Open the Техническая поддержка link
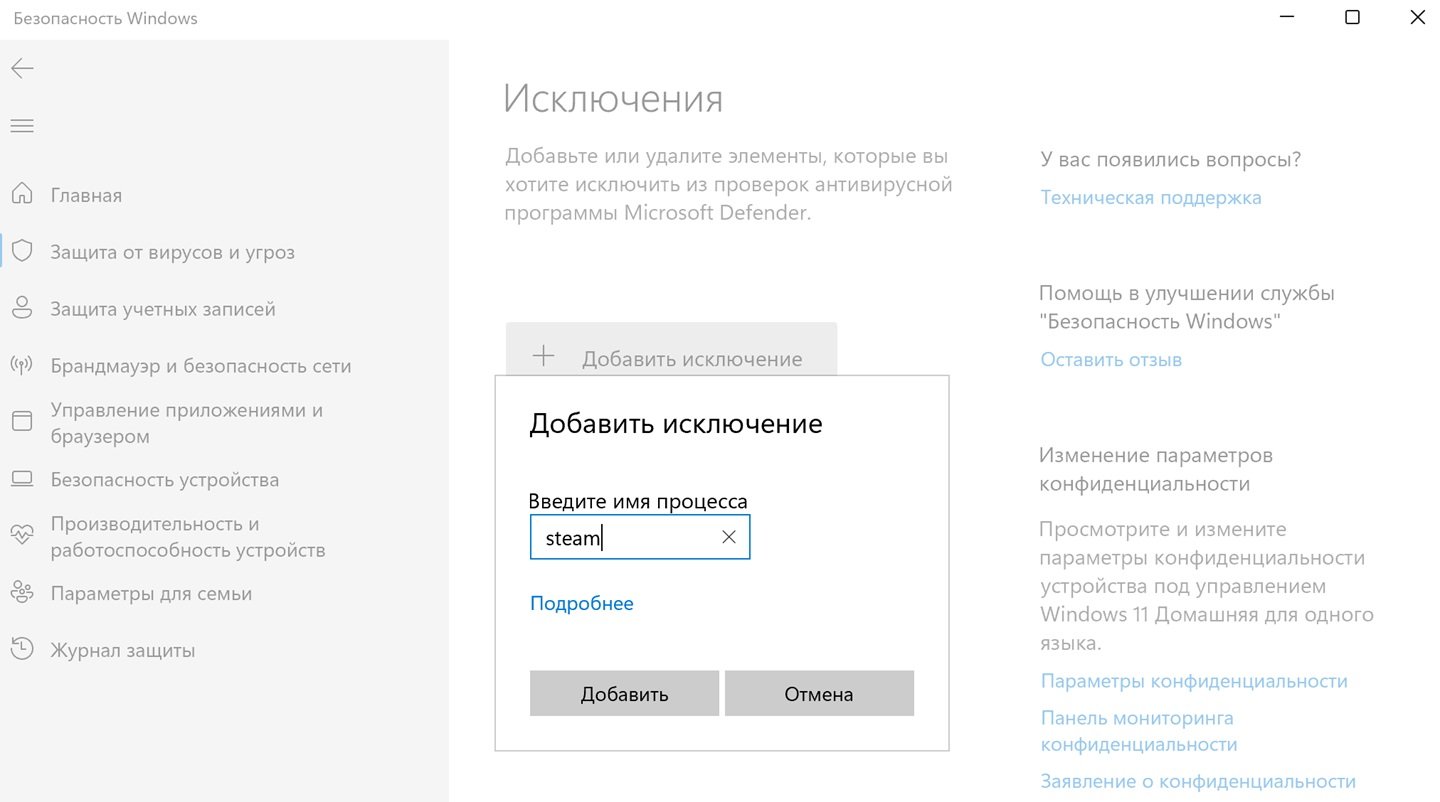This screenshot has height=802, width=1440. (1151, 197)
